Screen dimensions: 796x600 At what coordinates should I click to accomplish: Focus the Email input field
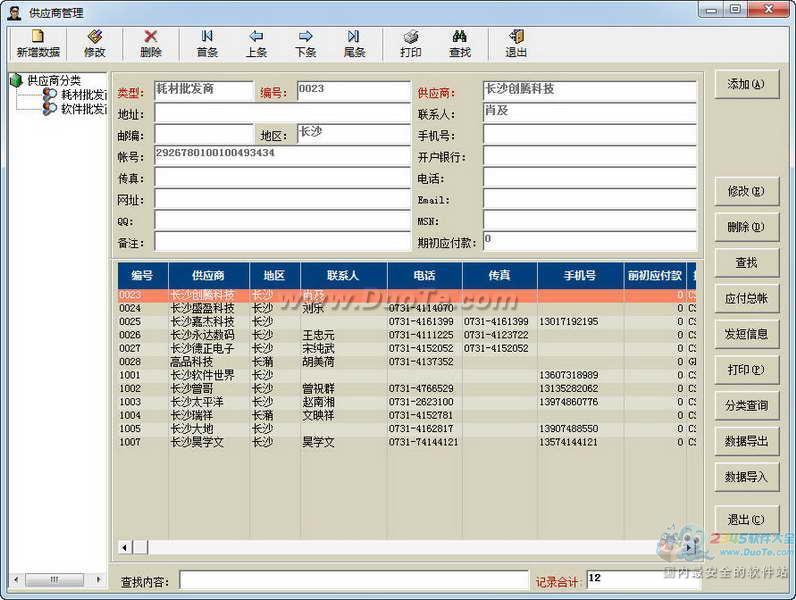point(589,198)
